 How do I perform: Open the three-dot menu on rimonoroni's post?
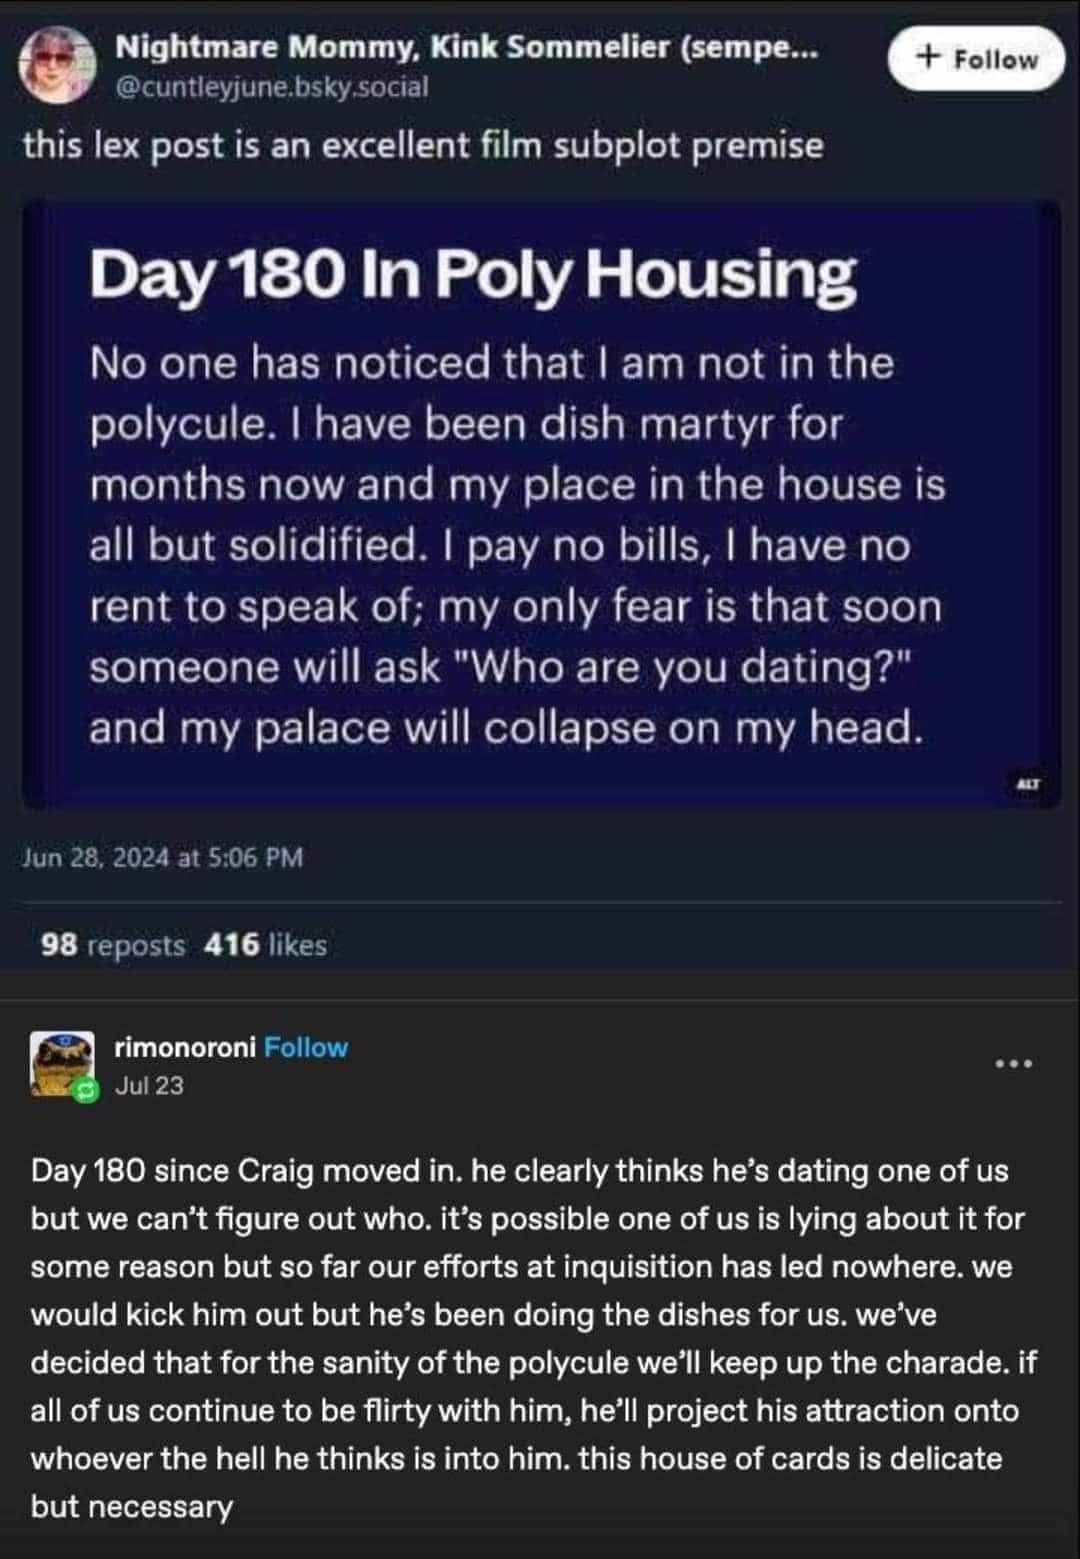click(x=1014, y=1064)
